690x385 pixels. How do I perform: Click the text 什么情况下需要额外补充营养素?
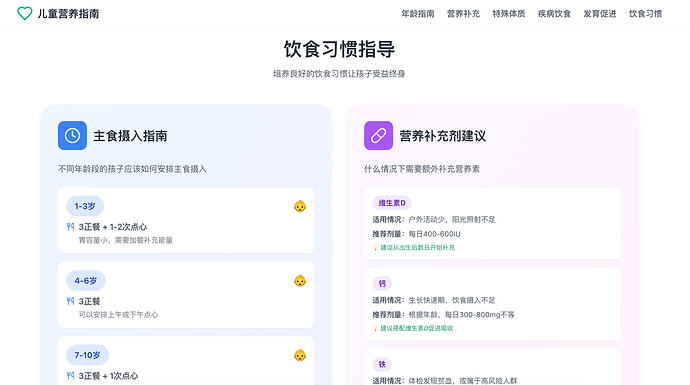[x=422, y=169]
